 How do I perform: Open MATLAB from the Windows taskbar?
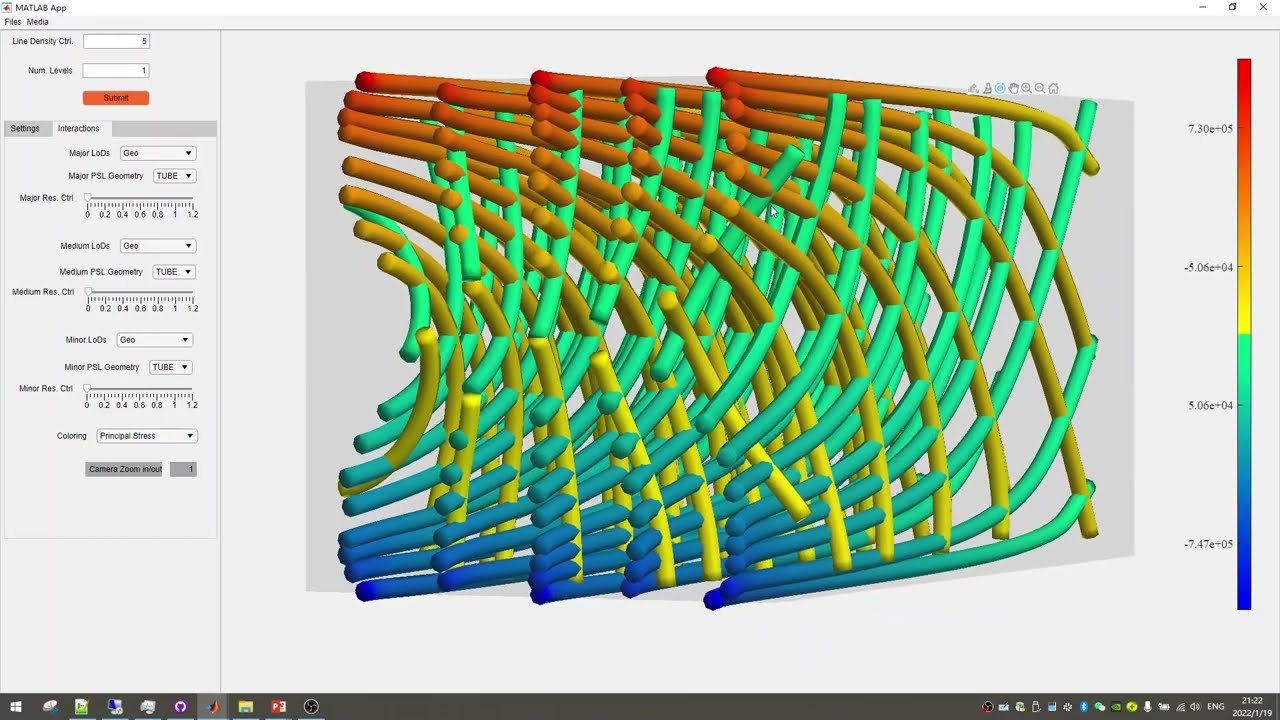212,707
